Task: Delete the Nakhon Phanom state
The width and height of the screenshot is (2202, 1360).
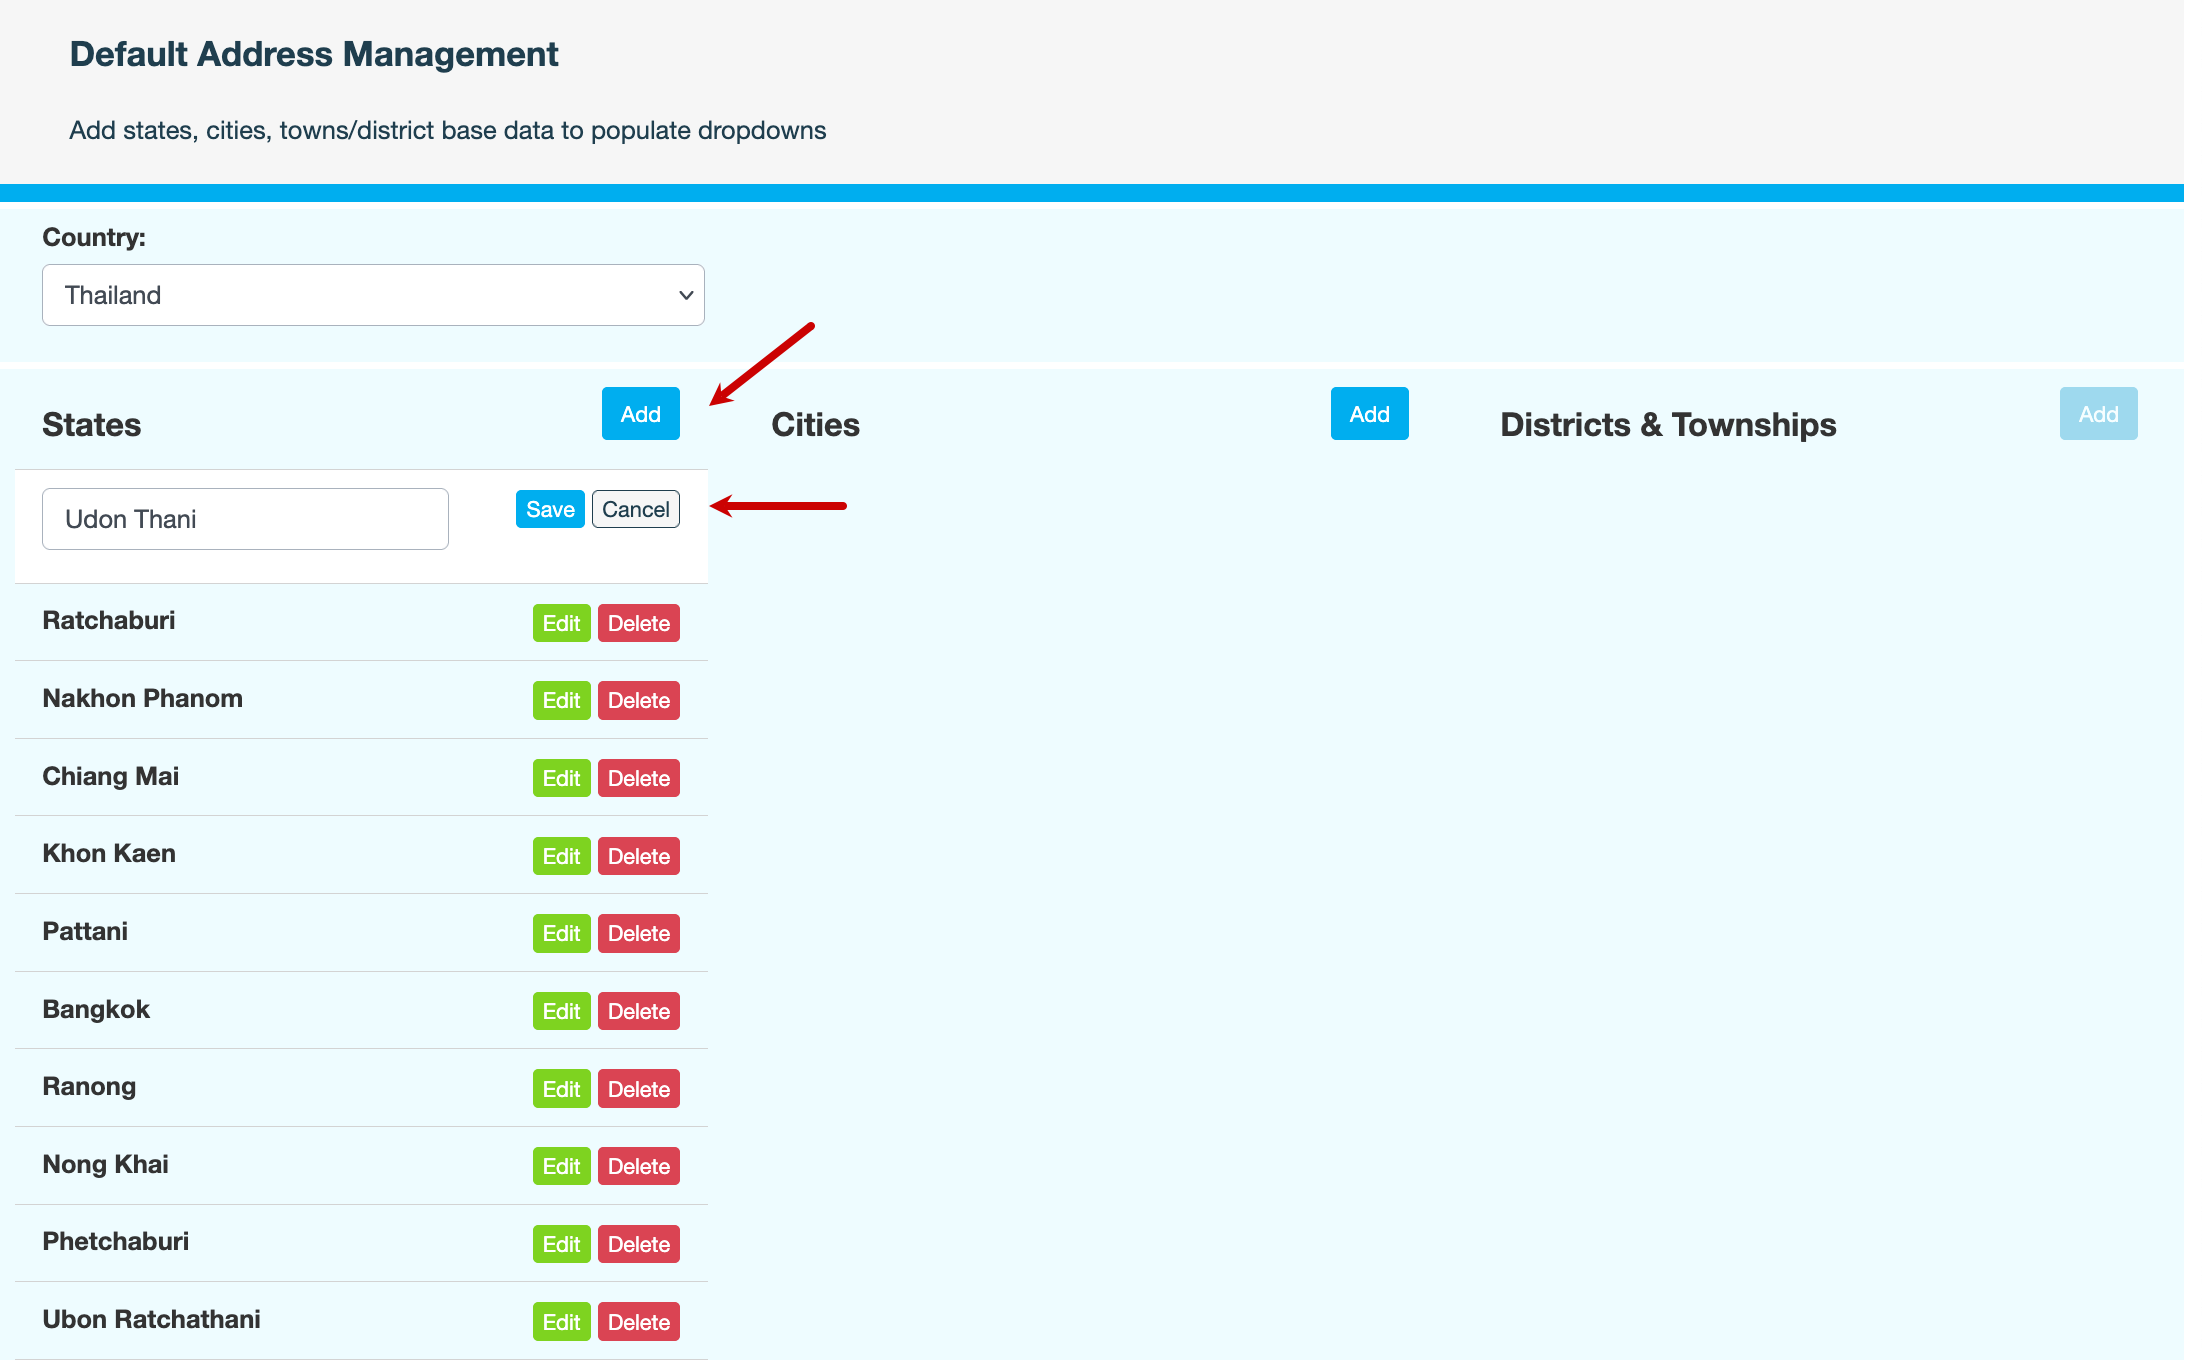Action: point(638,700)
